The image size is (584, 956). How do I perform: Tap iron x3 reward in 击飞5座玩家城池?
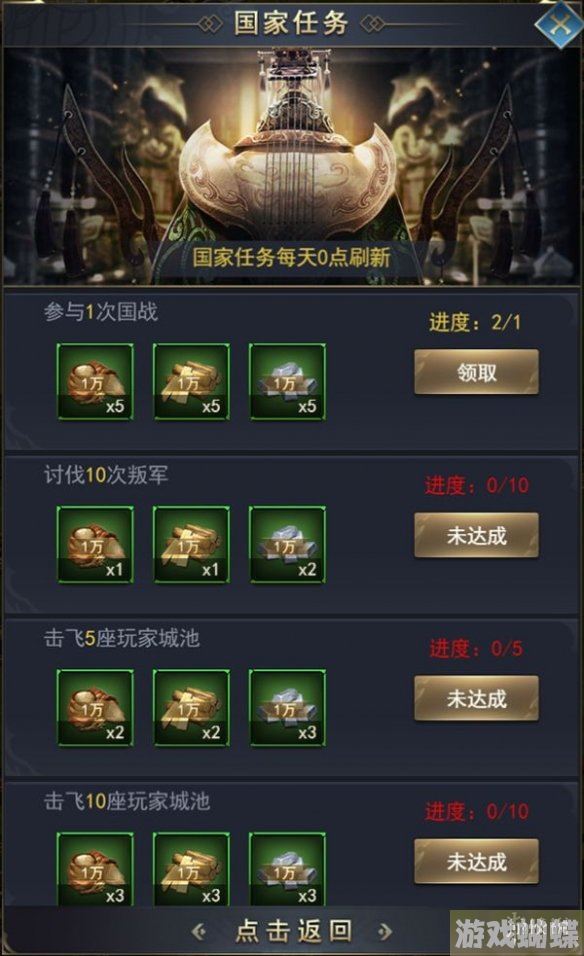point(287,708)
